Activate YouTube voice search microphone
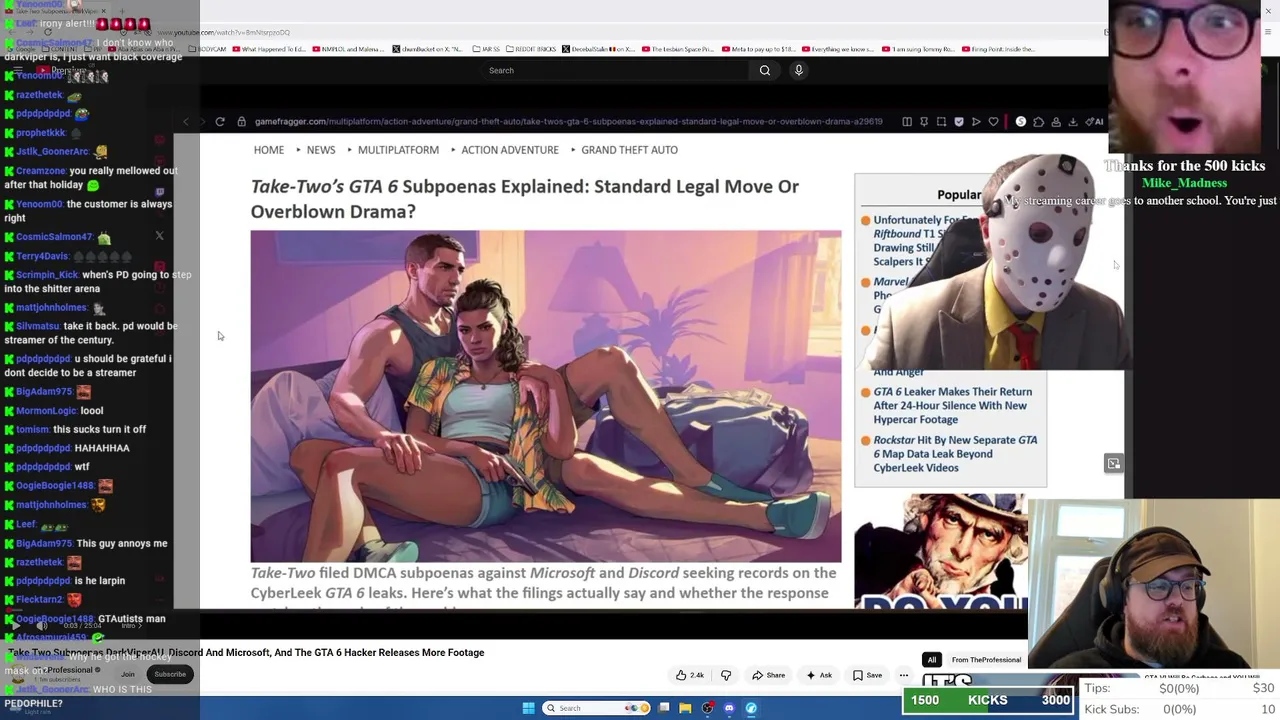This screenshot has width=1280, height=720. [x=798, y=70]
